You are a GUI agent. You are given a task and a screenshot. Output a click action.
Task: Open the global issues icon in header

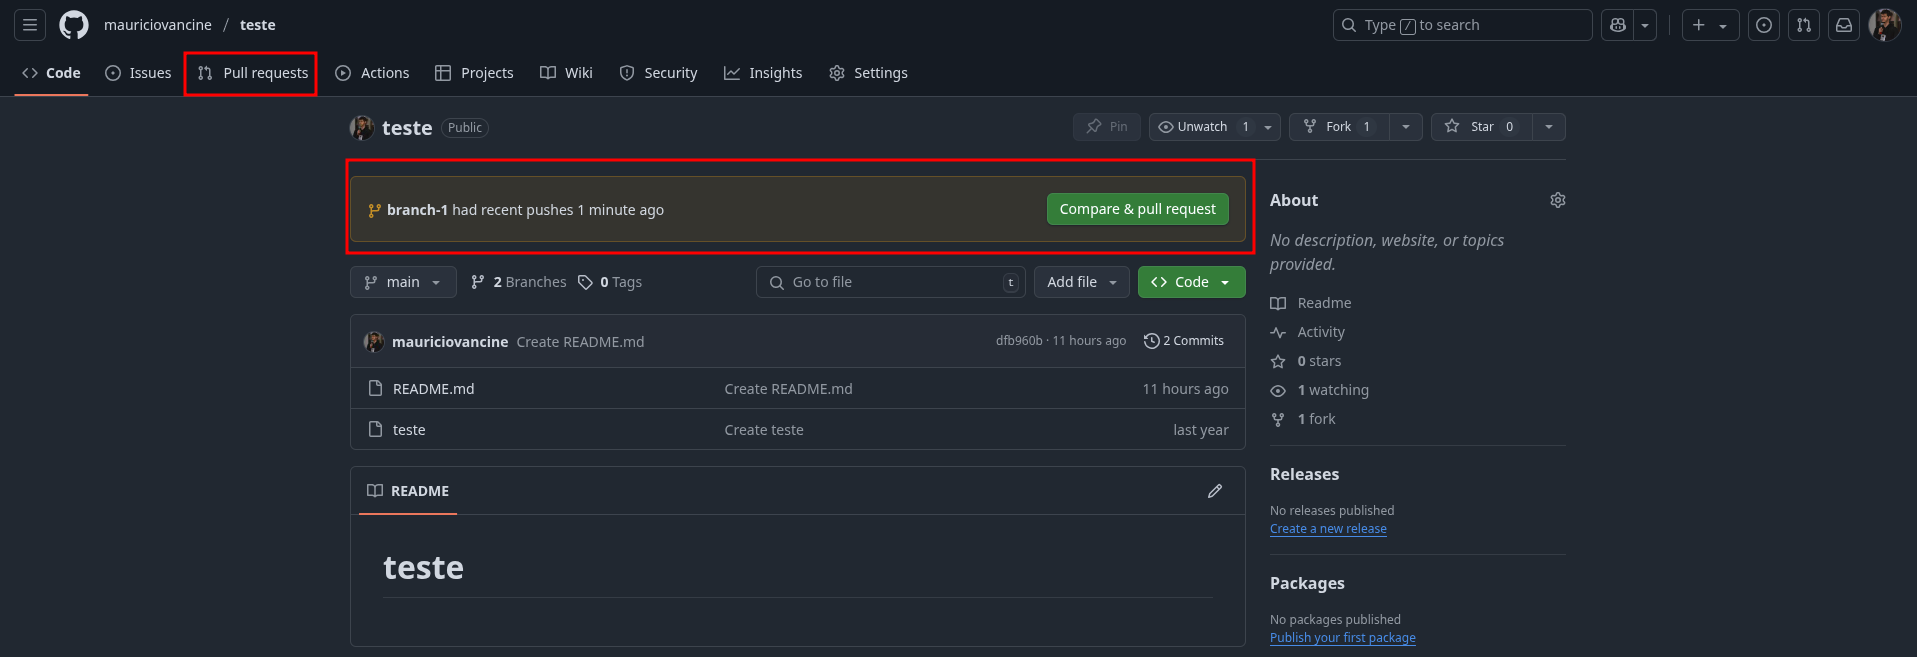(1764, 25)
